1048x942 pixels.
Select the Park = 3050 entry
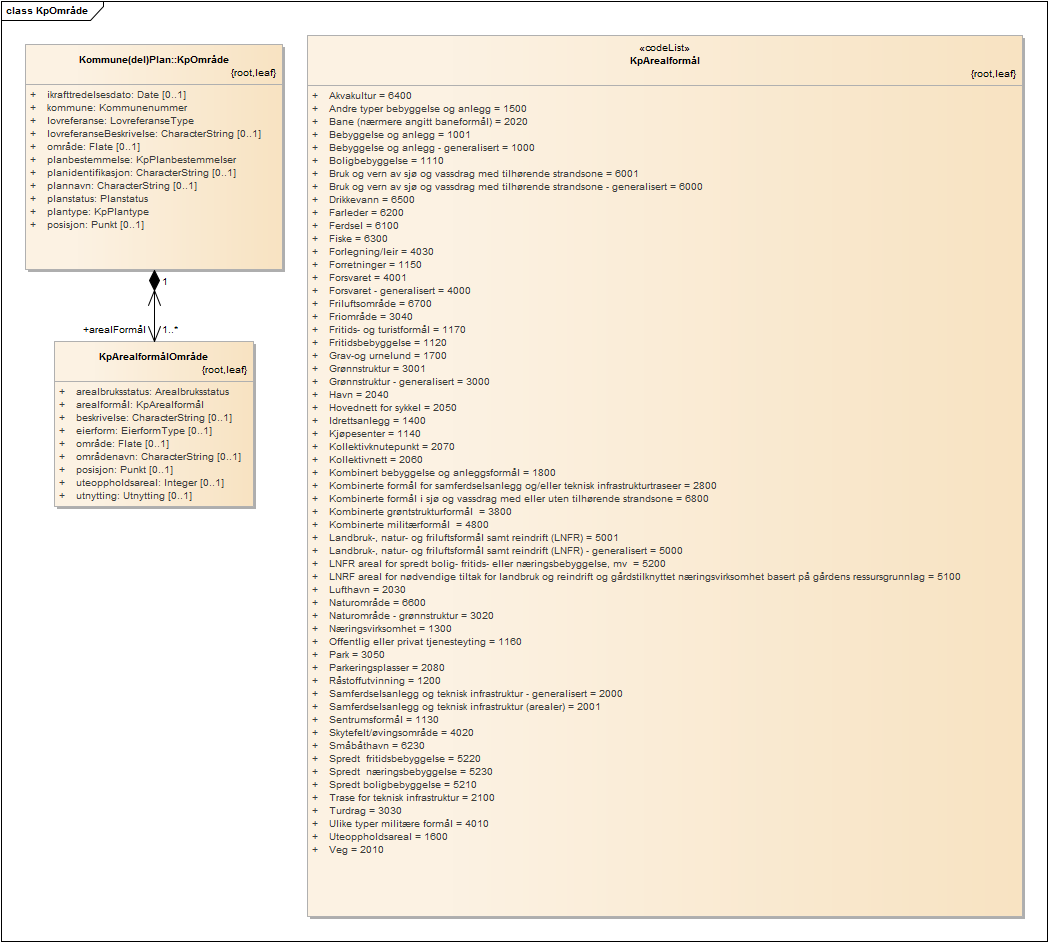tap(357, 655)
